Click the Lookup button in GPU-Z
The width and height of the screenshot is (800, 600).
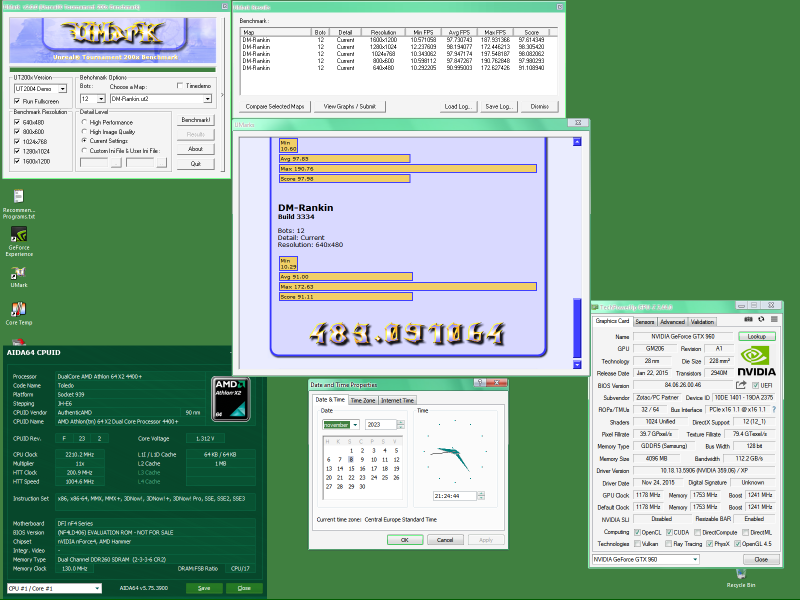pyautogui.click(x=757, y=336)
